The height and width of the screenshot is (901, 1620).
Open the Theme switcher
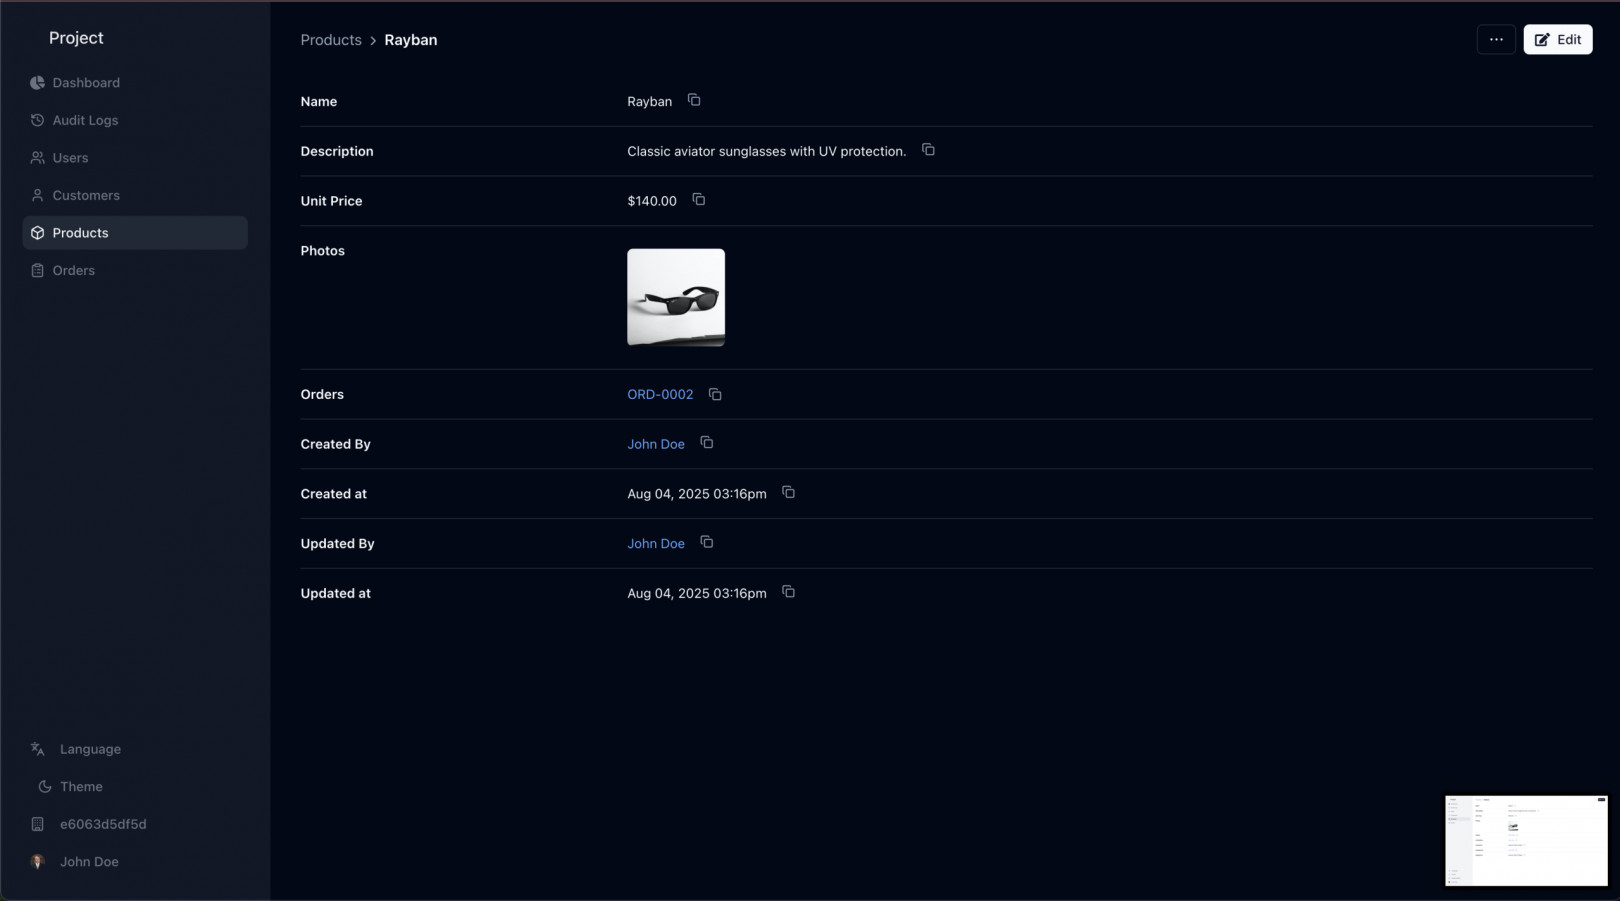135,787
